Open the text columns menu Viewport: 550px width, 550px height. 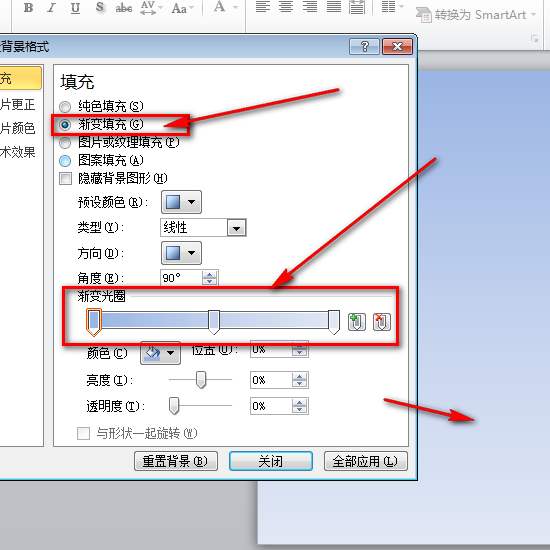(x=393, y=7)
